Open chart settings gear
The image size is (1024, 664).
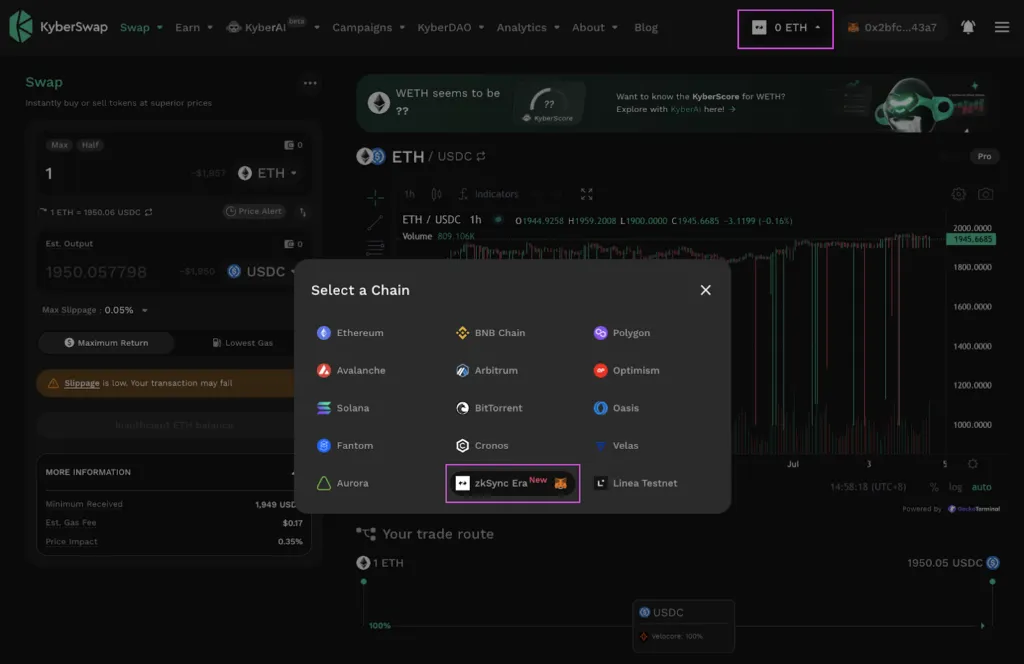point(958,194)
